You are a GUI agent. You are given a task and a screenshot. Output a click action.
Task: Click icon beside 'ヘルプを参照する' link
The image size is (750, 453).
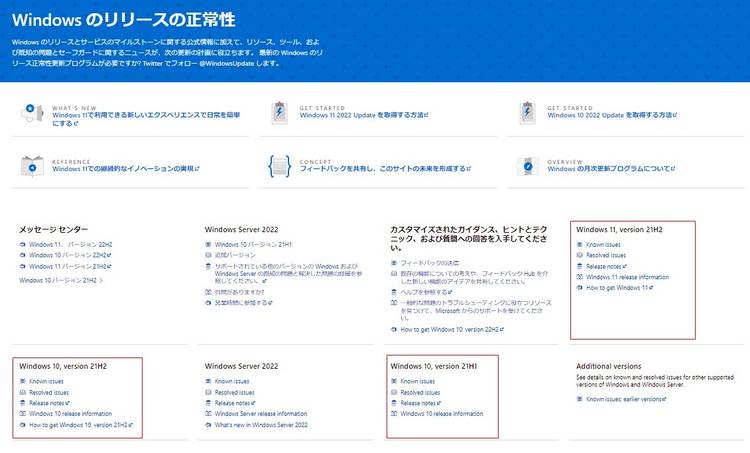[x=394, y=292]
